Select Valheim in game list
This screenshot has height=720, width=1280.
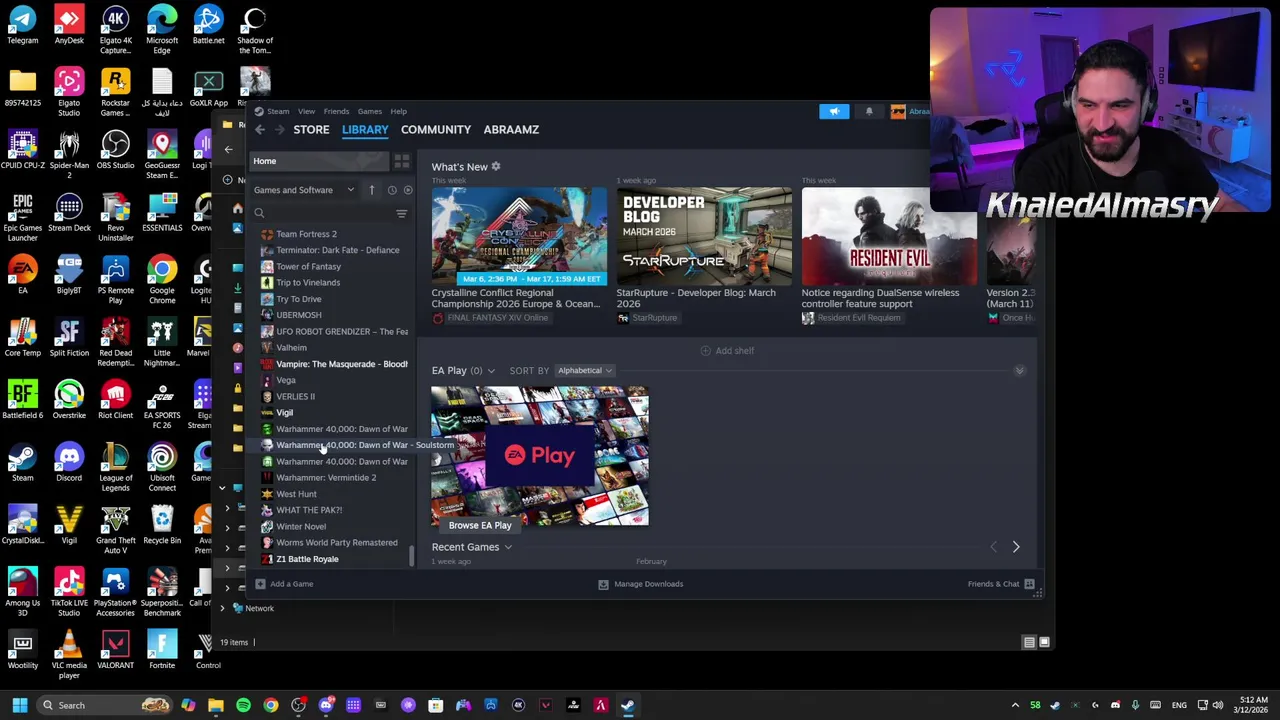pos(291,348)
